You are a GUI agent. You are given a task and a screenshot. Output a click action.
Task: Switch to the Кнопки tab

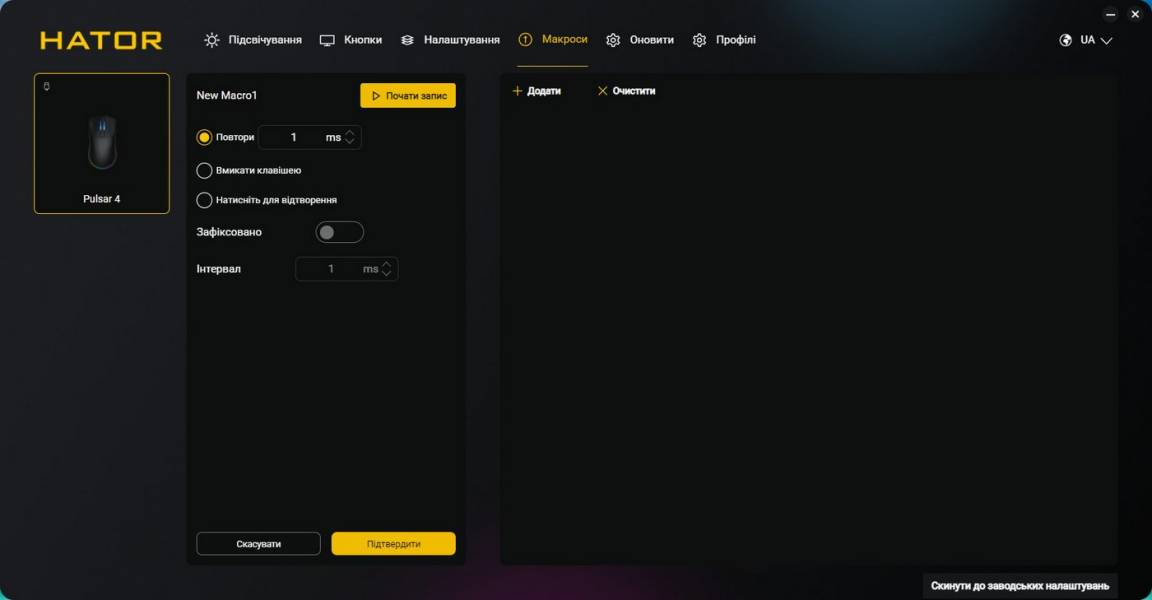point(350,40)
